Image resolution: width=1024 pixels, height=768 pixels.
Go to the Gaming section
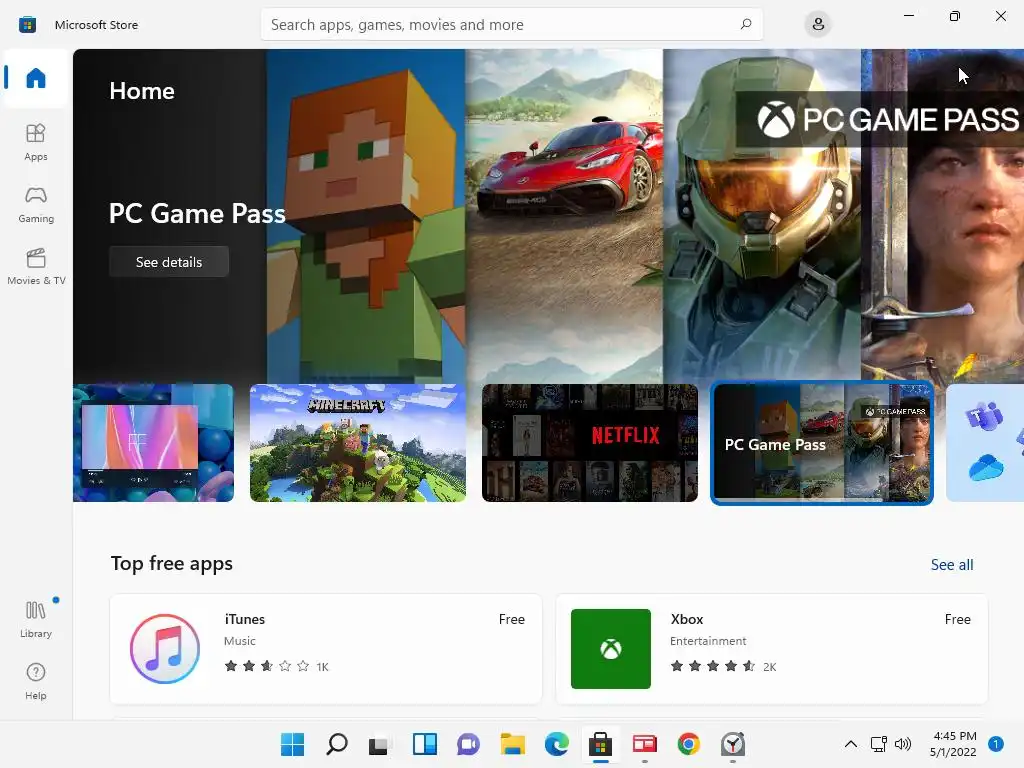36,204
